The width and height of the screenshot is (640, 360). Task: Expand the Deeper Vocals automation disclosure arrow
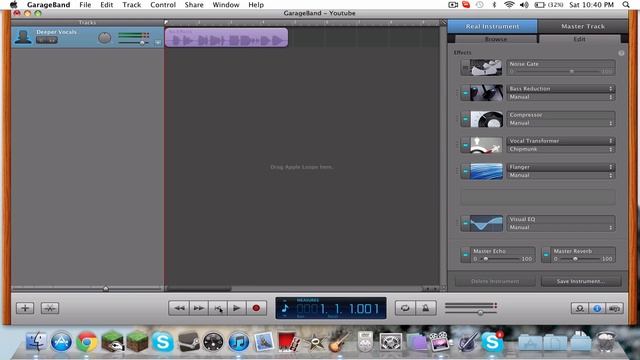click(158, 42)
